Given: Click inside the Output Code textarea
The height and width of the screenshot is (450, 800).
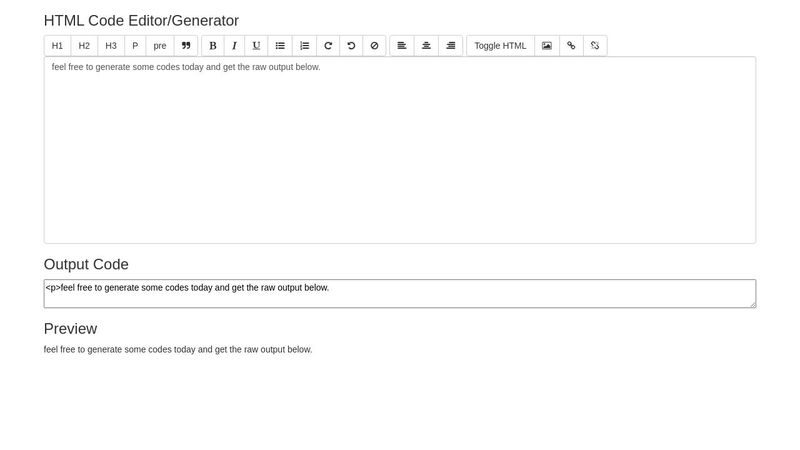Looking at the screenshot, I should [400, 294].
